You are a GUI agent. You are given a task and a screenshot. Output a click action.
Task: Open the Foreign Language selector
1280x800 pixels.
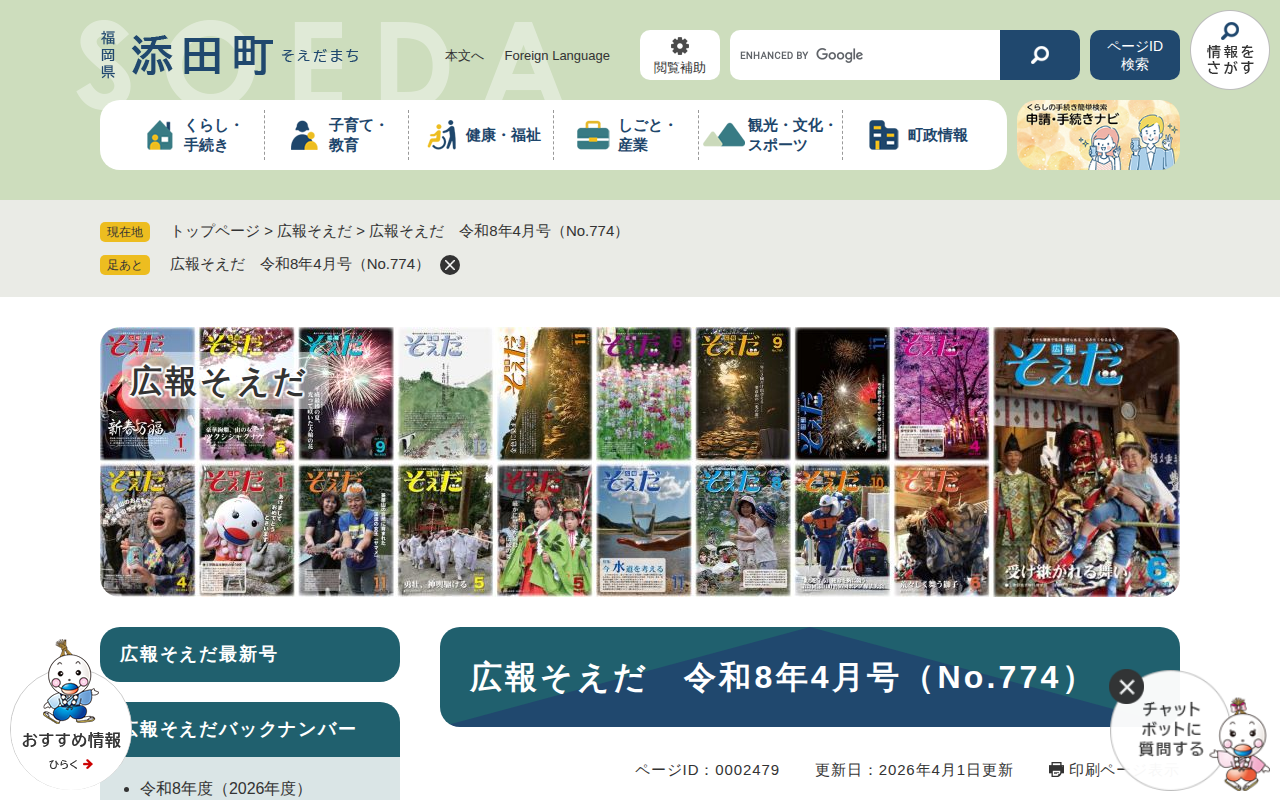point(557,56)
